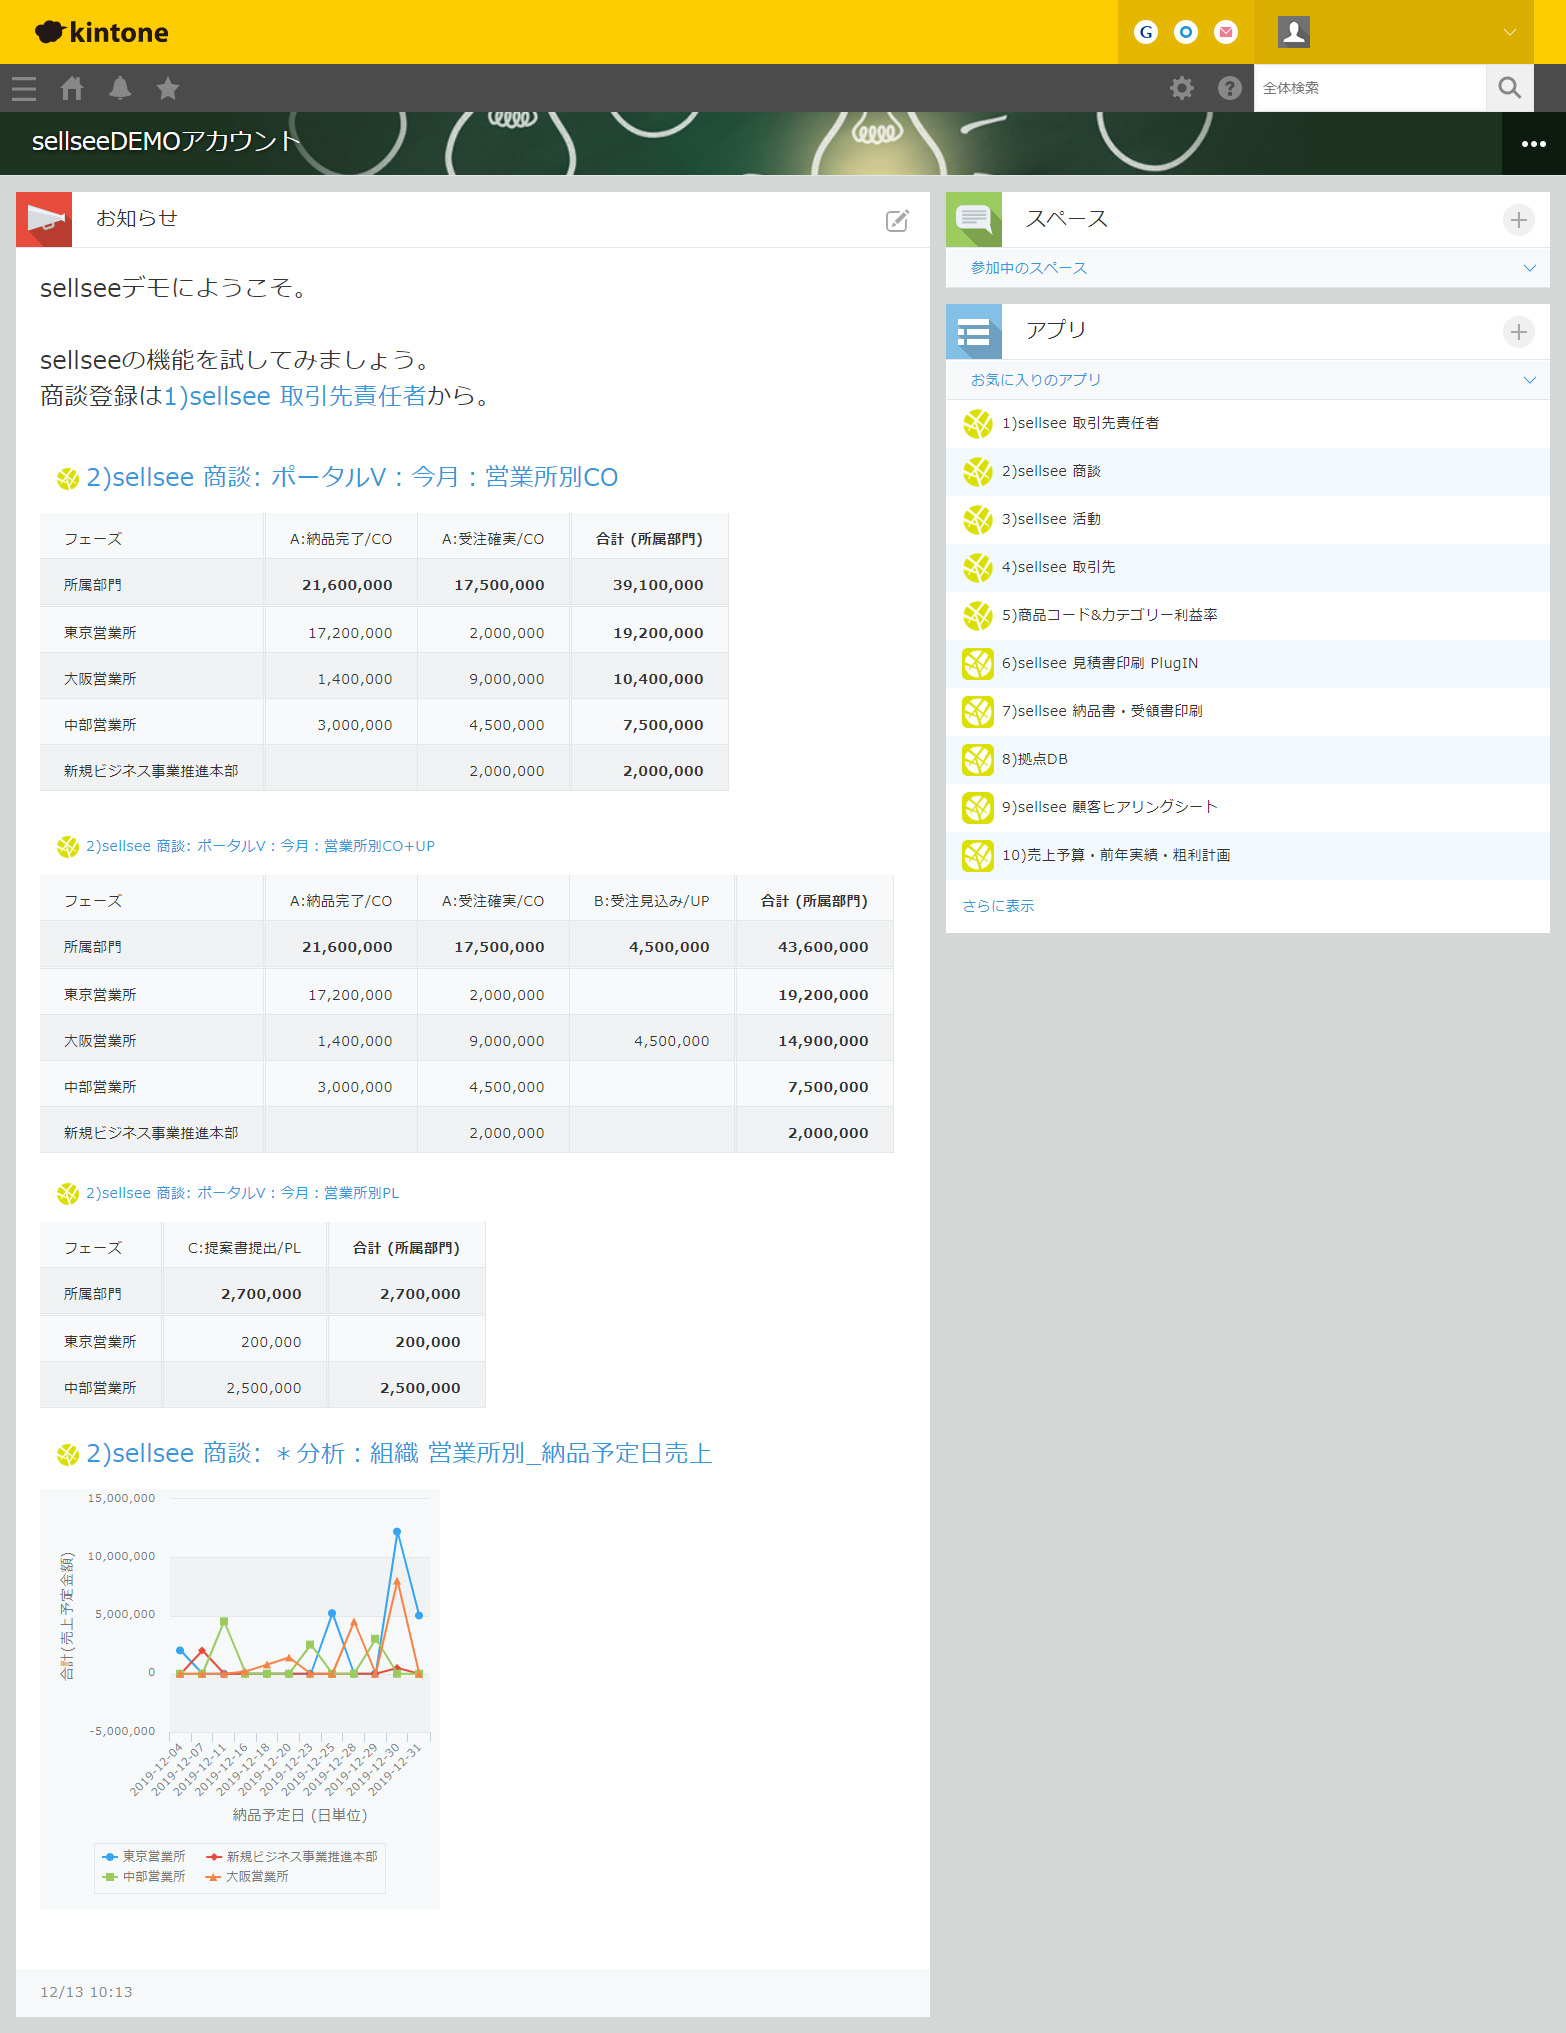Viewport: 1566px width, 2033px height.
Task: Add a new app with plus icon
Action: coord(1519,332)
